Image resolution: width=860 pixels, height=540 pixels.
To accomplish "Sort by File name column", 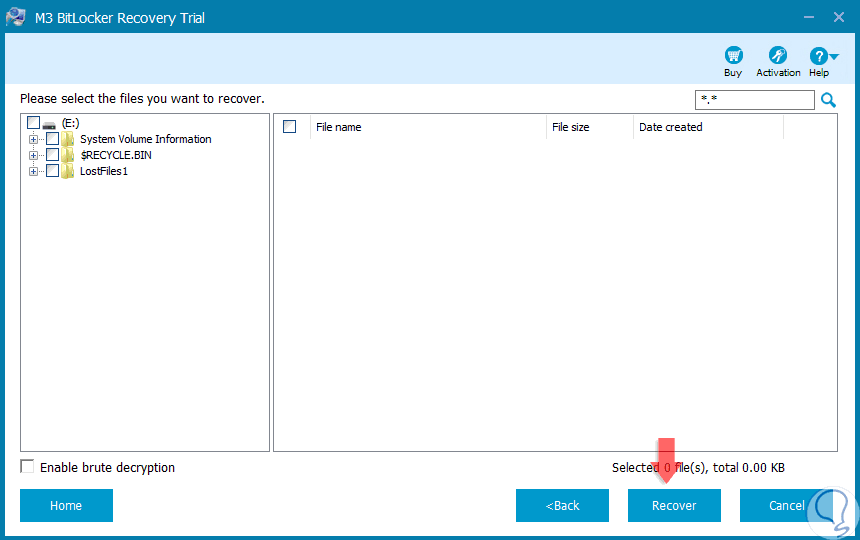I will [x=428, y=127].
